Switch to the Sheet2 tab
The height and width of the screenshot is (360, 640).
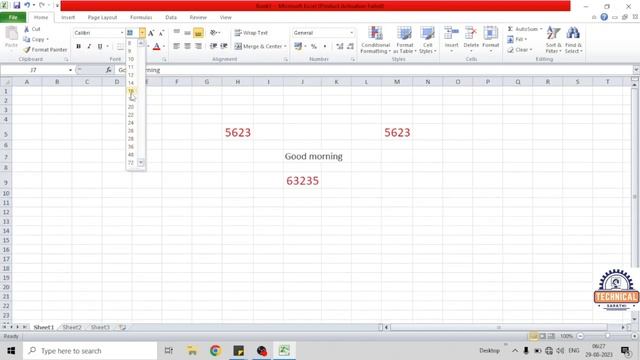(x=72, y=327)
